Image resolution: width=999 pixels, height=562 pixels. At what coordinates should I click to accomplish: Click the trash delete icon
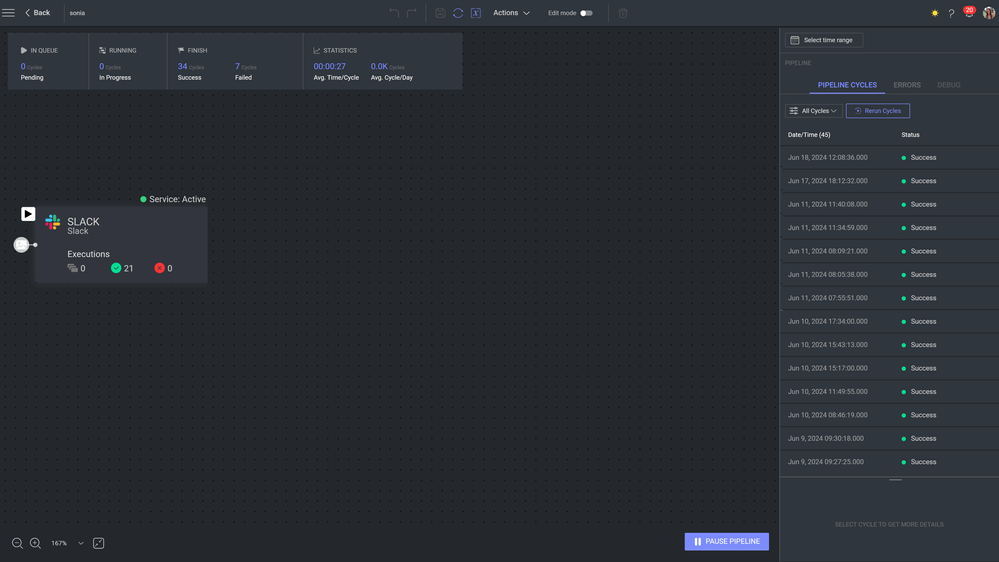623,13
